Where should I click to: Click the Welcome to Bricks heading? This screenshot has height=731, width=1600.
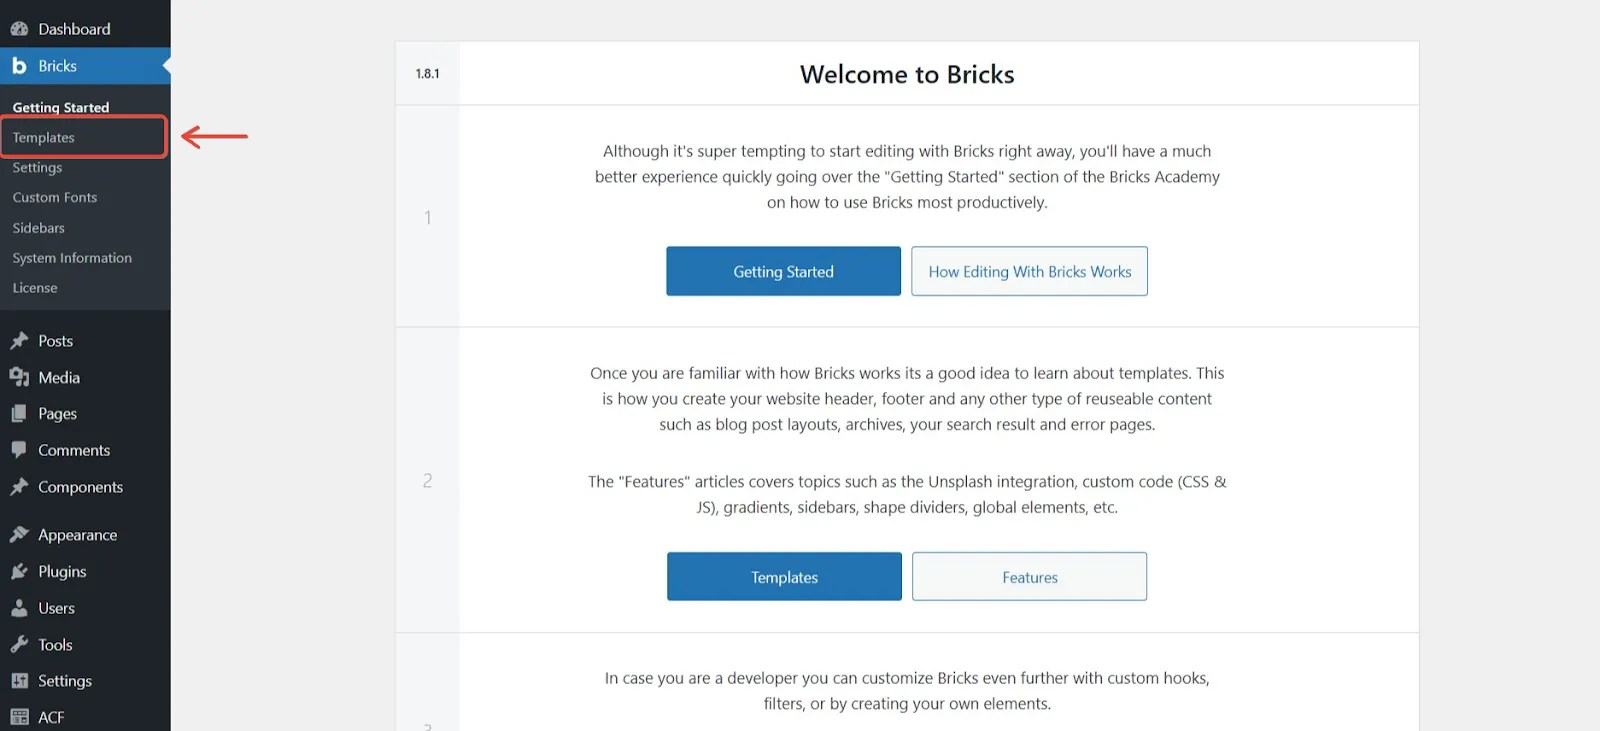(x=907, y=74)
